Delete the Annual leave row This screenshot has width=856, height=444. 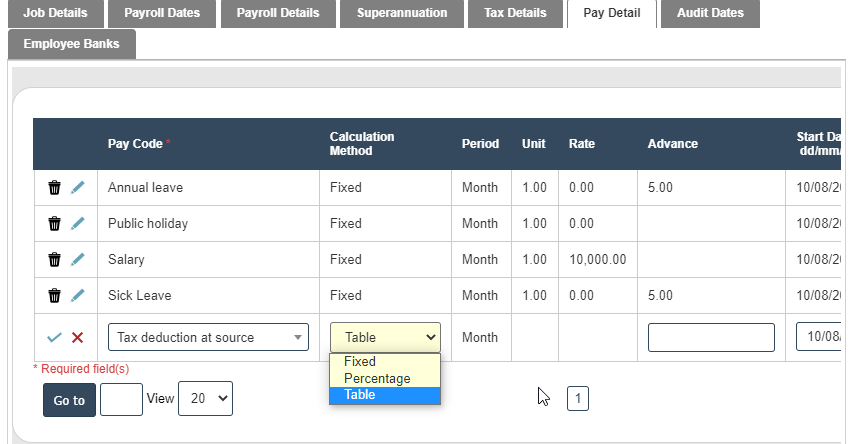[54, 188]
